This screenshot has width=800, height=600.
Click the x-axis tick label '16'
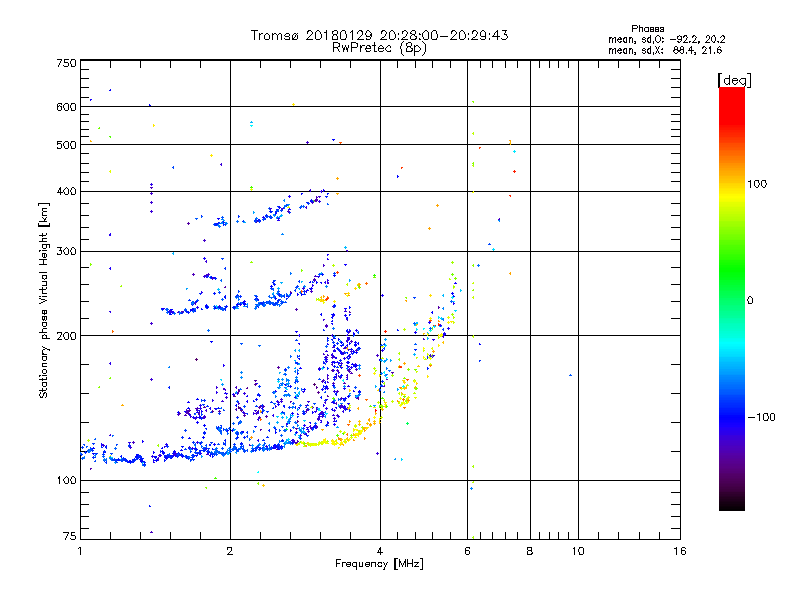tap(680, 551)
